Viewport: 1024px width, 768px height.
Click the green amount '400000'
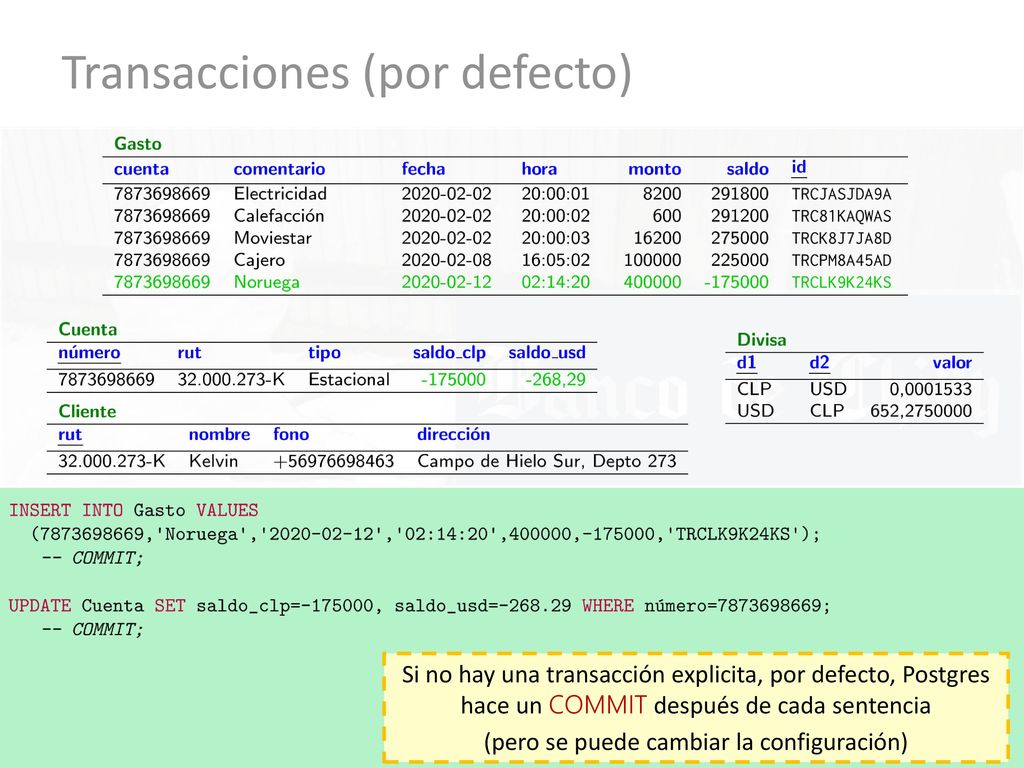[652, 282]
